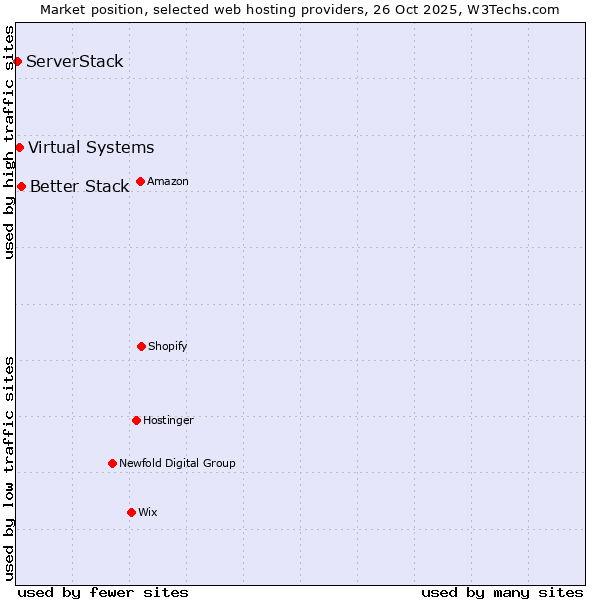
Task: Click the Hostinger label text
Action: click(168, 421)
